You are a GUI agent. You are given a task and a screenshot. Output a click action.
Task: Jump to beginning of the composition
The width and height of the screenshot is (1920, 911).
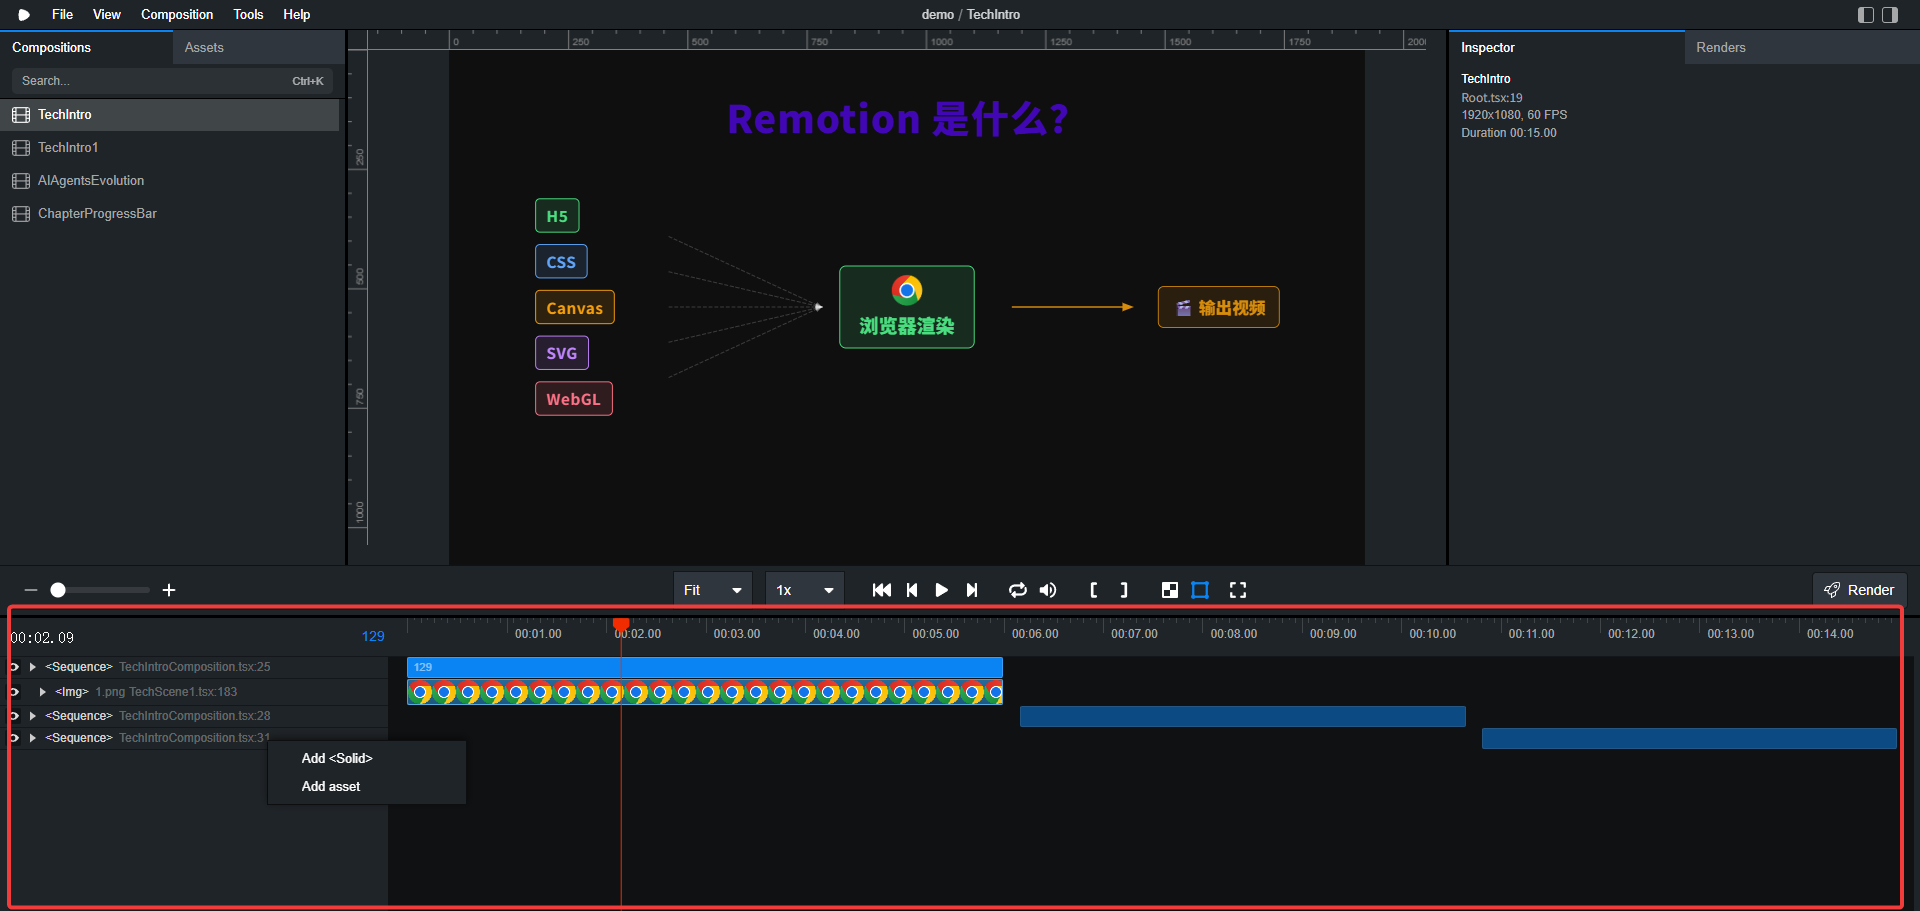[x=881, y=590]
